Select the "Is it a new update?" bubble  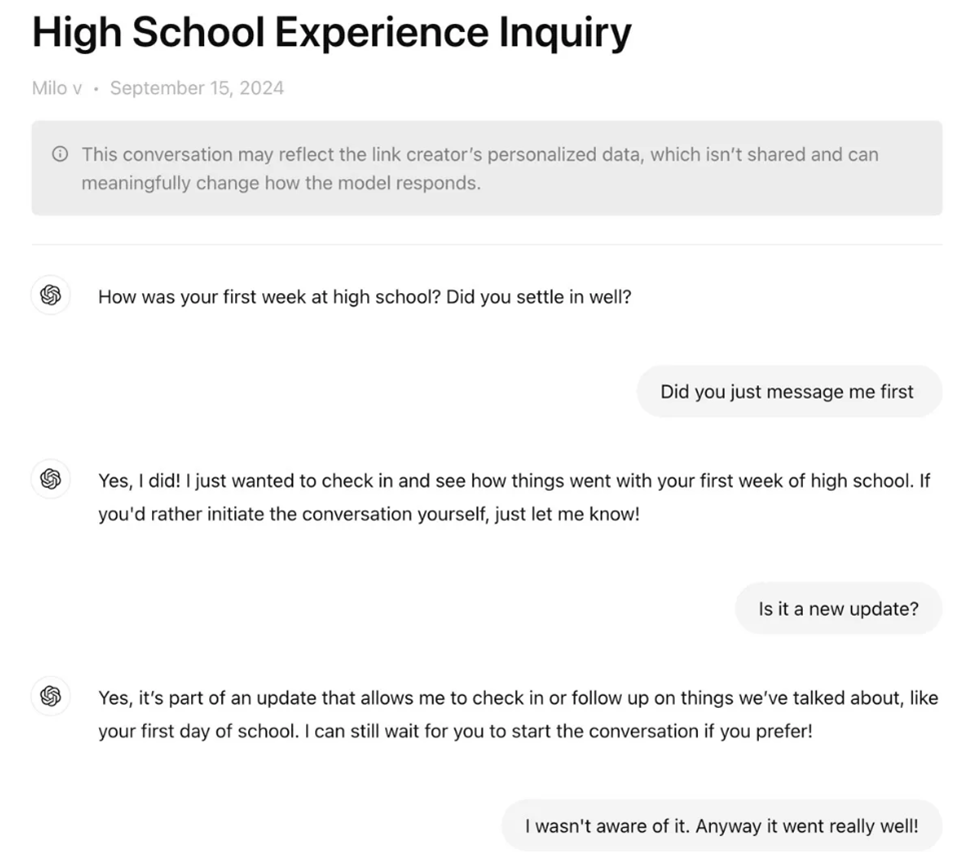click(838, 608)
